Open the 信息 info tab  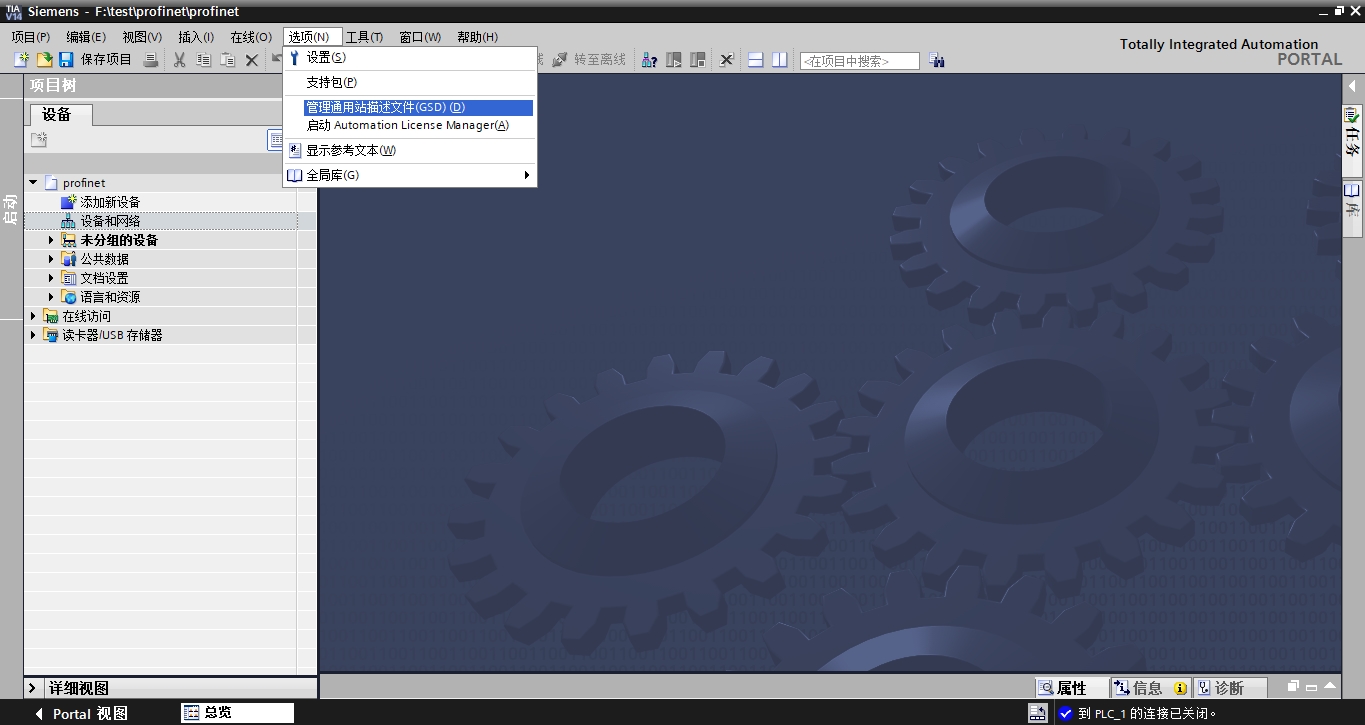(x=1149, y=688)
